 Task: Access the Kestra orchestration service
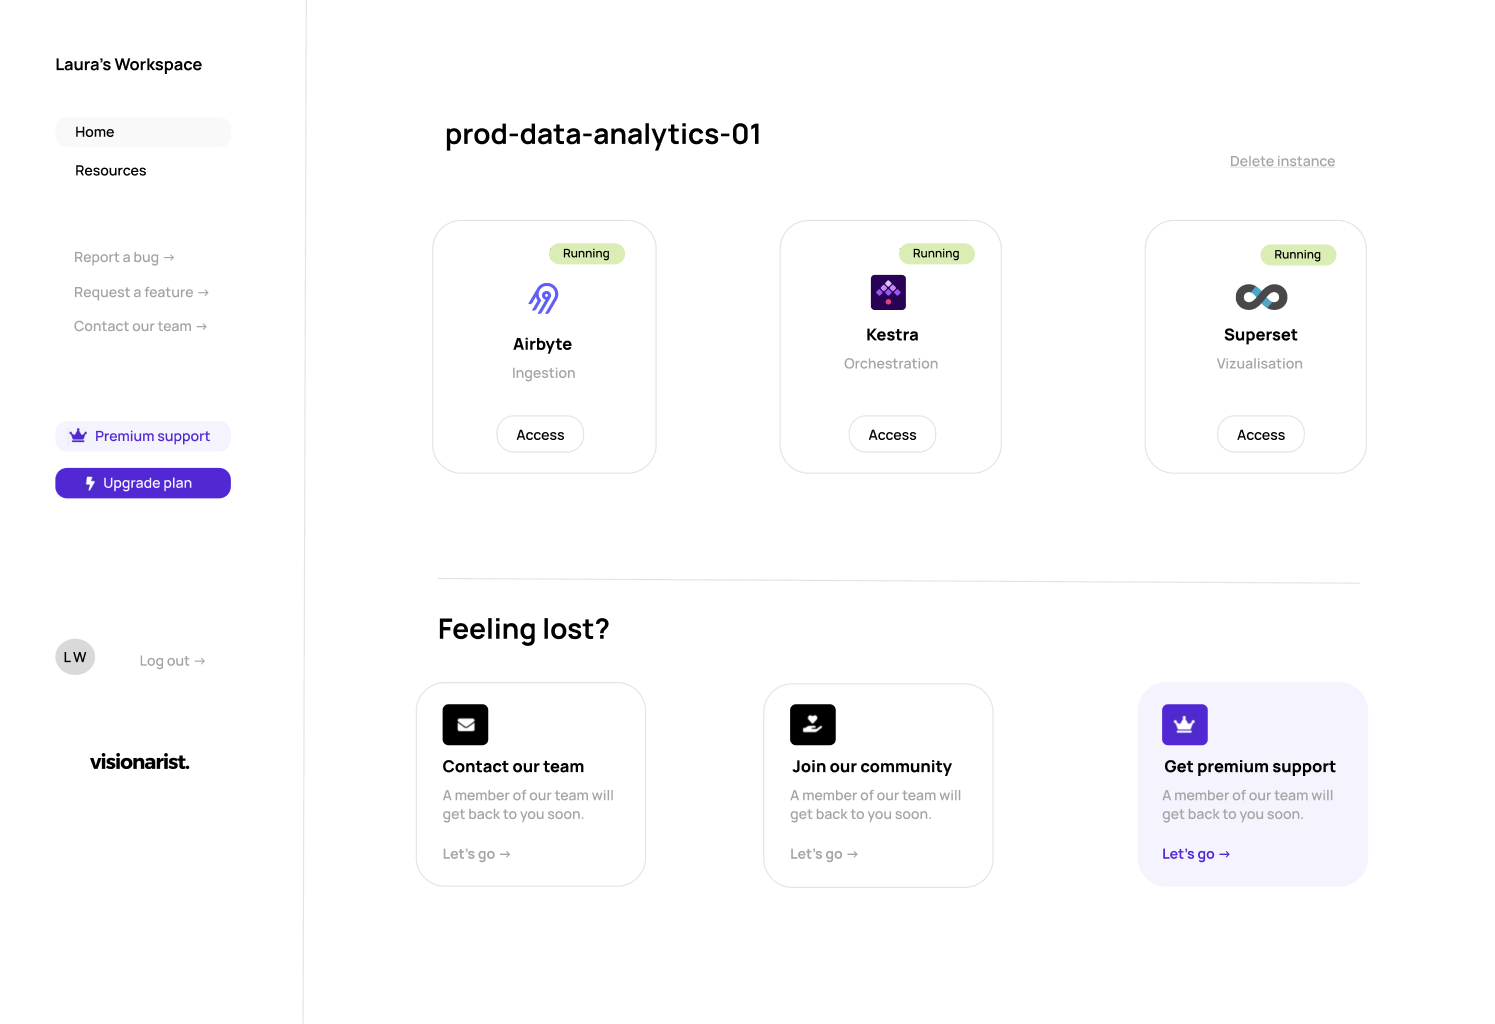(x=892, y=434)
